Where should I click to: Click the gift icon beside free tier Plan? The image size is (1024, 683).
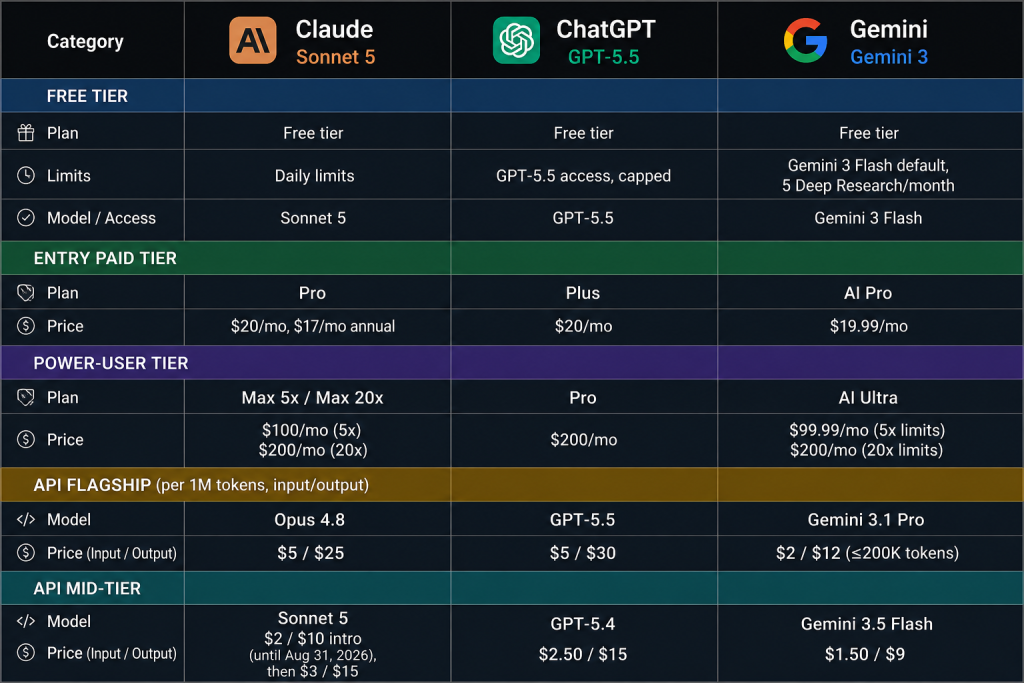point(25,133)
